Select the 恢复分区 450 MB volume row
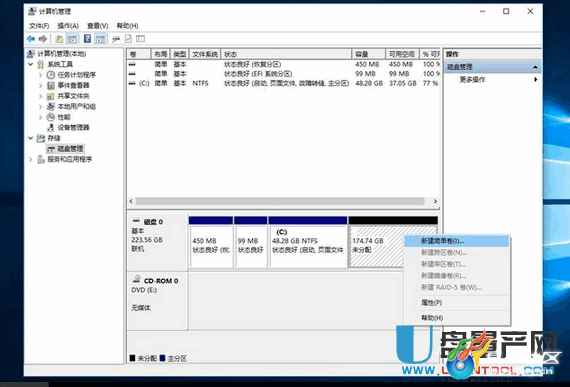This screenshot has height=387, width=570. 284,65
